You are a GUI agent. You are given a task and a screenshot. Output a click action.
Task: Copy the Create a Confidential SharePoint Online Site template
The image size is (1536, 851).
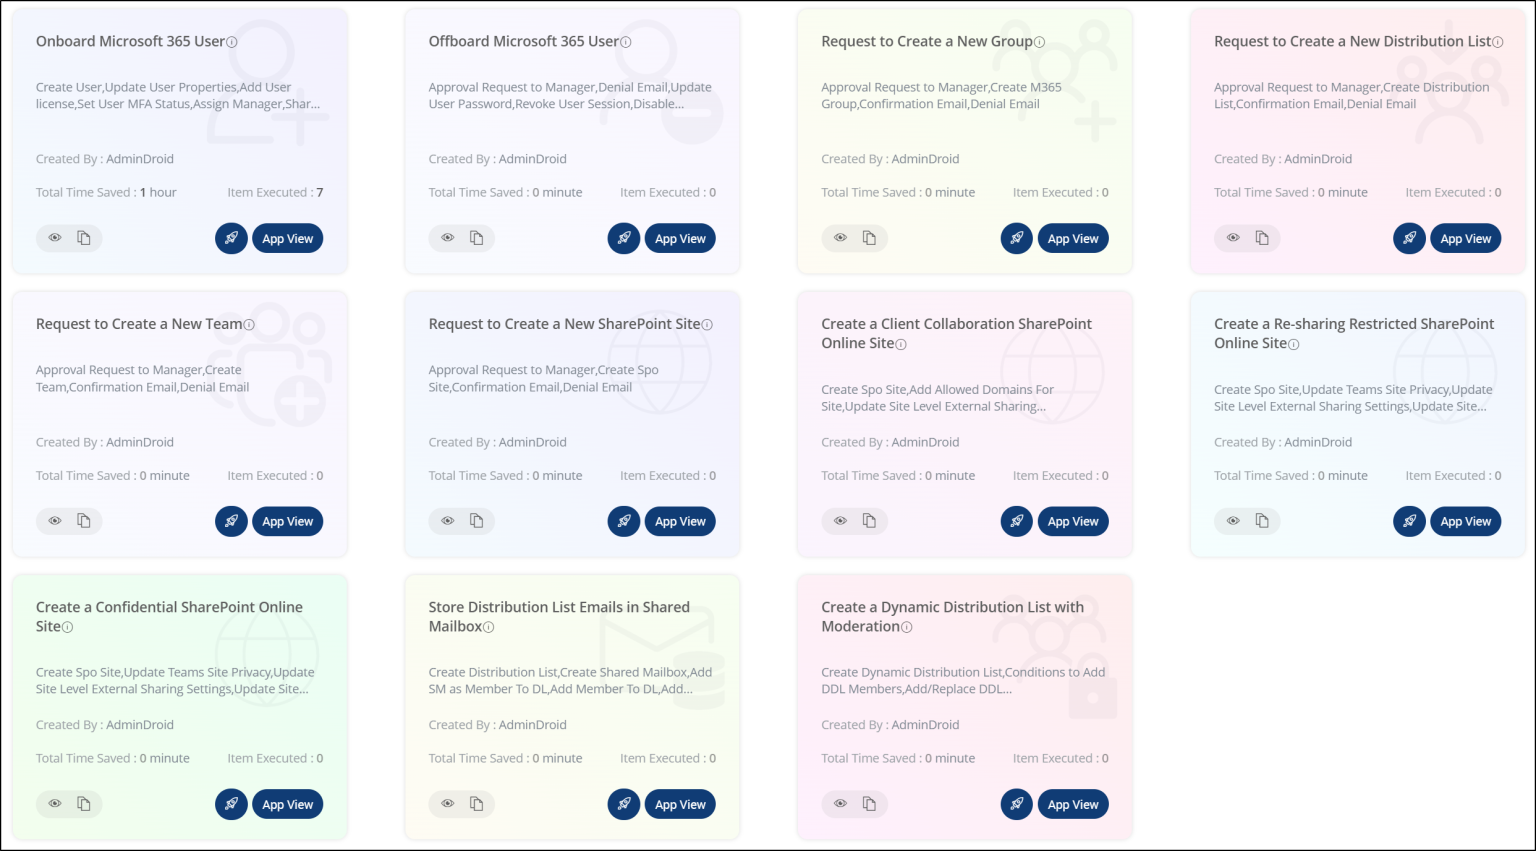pos(86,804)
